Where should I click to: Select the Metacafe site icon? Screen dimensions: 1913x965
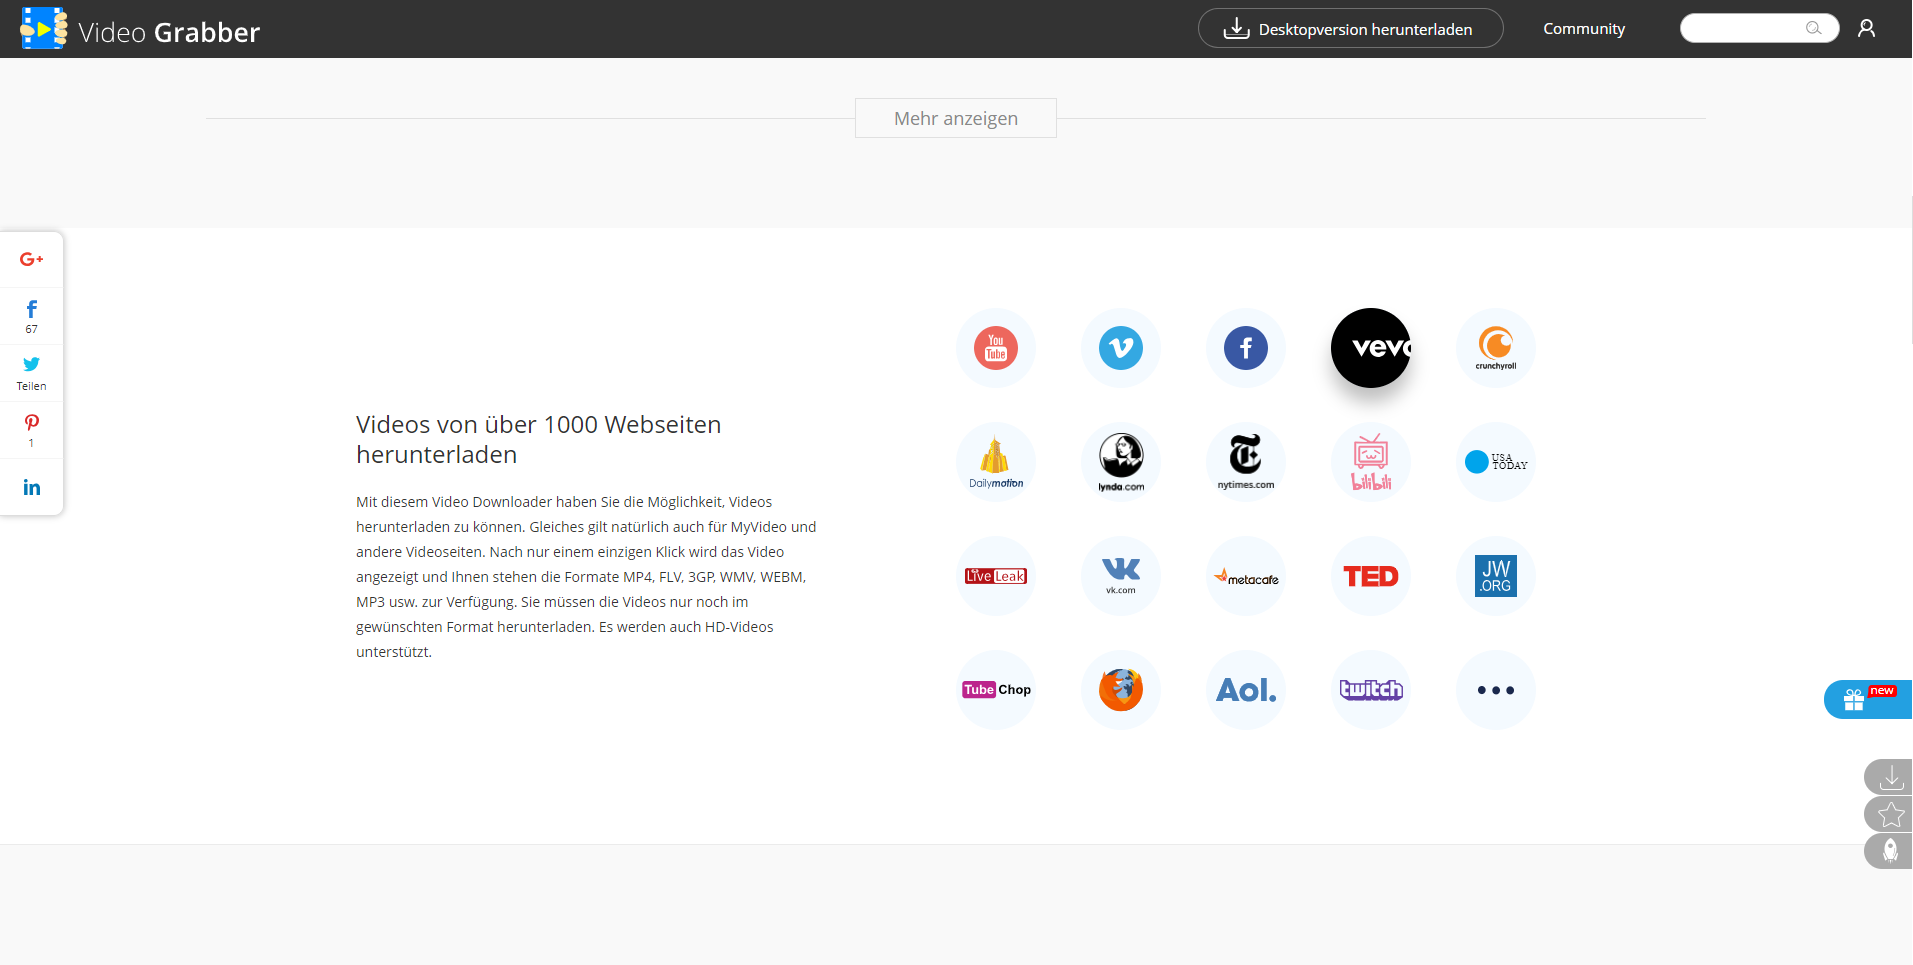[1246, 576]
